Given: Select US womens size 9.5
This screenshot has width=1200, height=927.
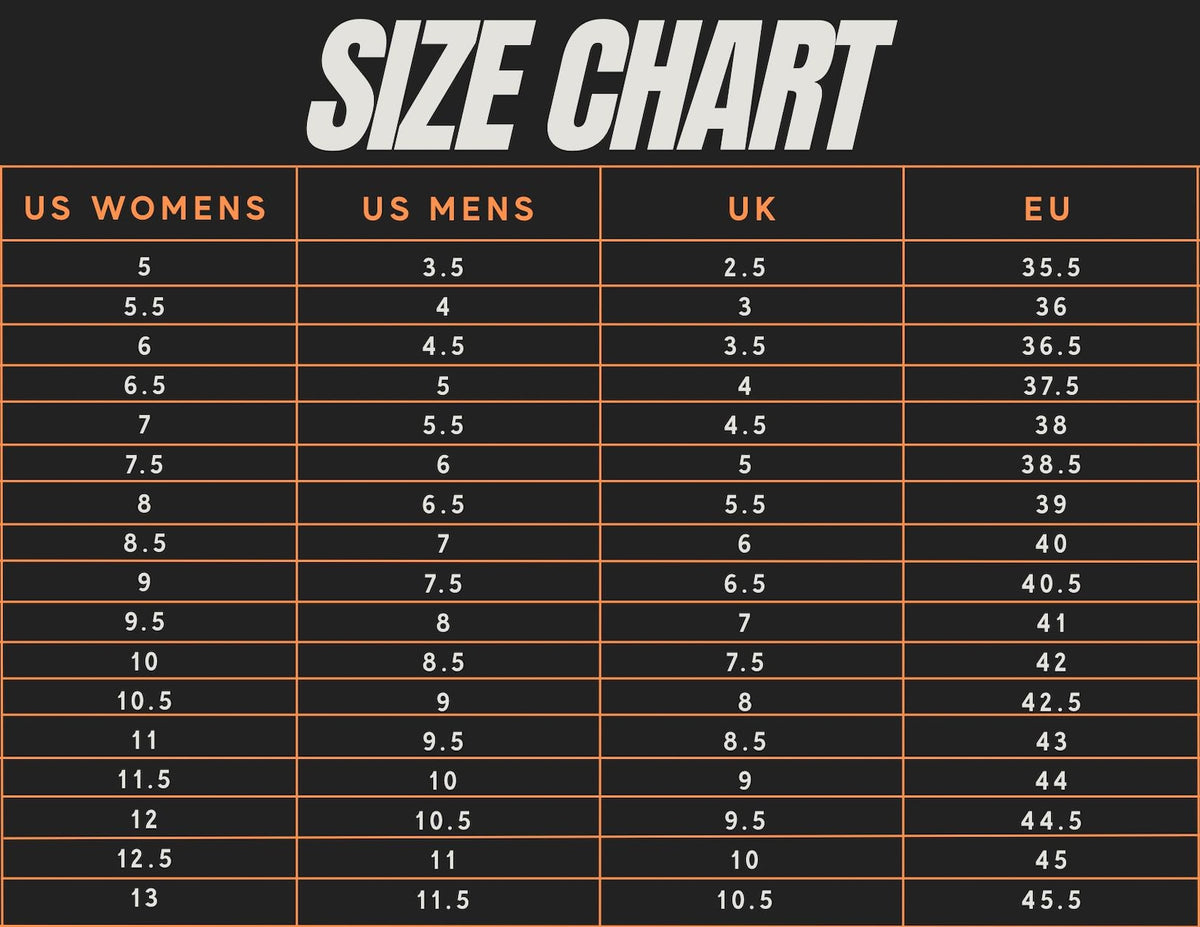Looking at the screenshot, I should 144,622.
